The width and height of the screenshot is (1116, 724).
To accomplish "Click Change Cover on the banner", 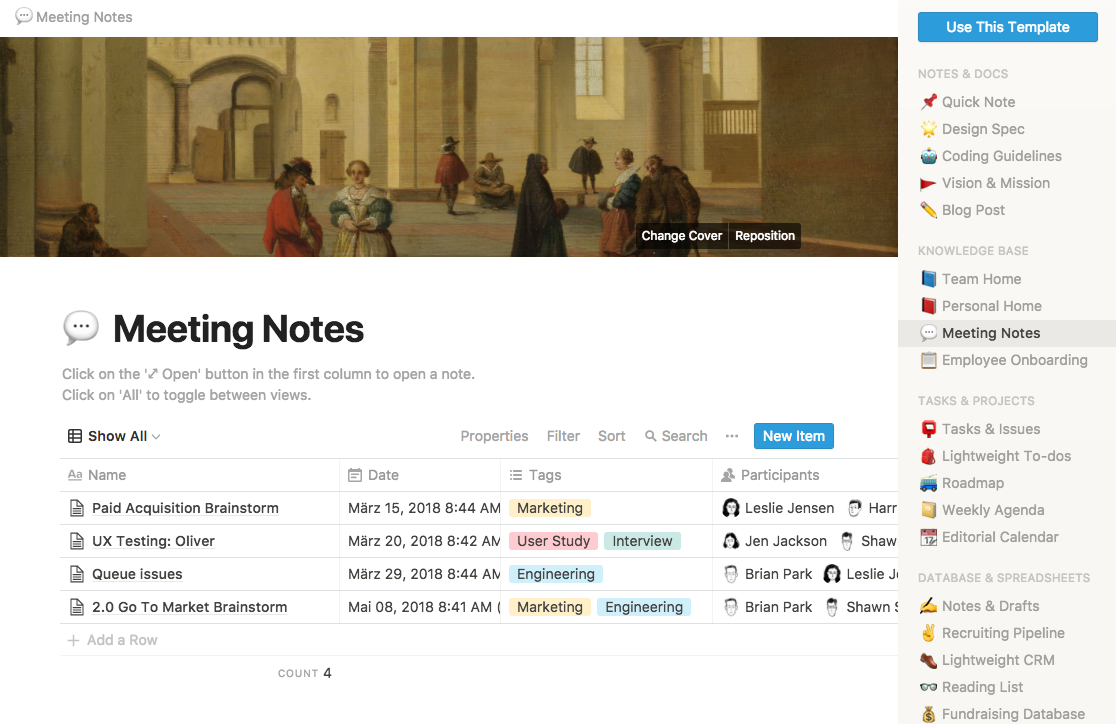I will tap(681, 236).
